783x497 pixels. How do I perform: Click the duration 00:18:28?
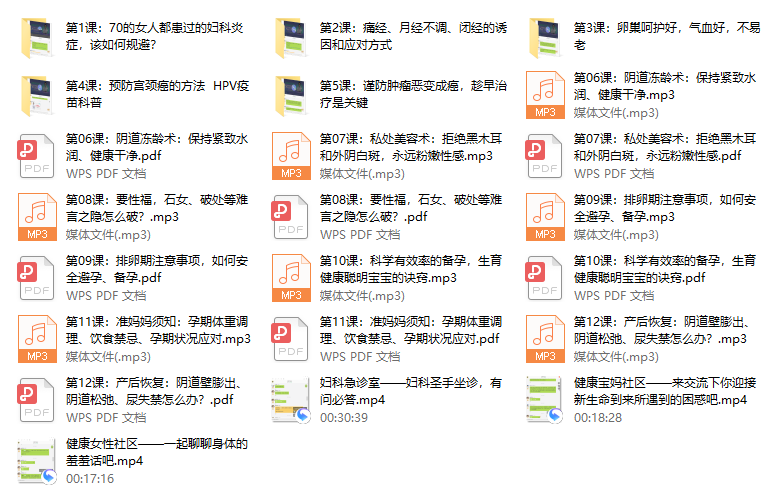[598, 418]
